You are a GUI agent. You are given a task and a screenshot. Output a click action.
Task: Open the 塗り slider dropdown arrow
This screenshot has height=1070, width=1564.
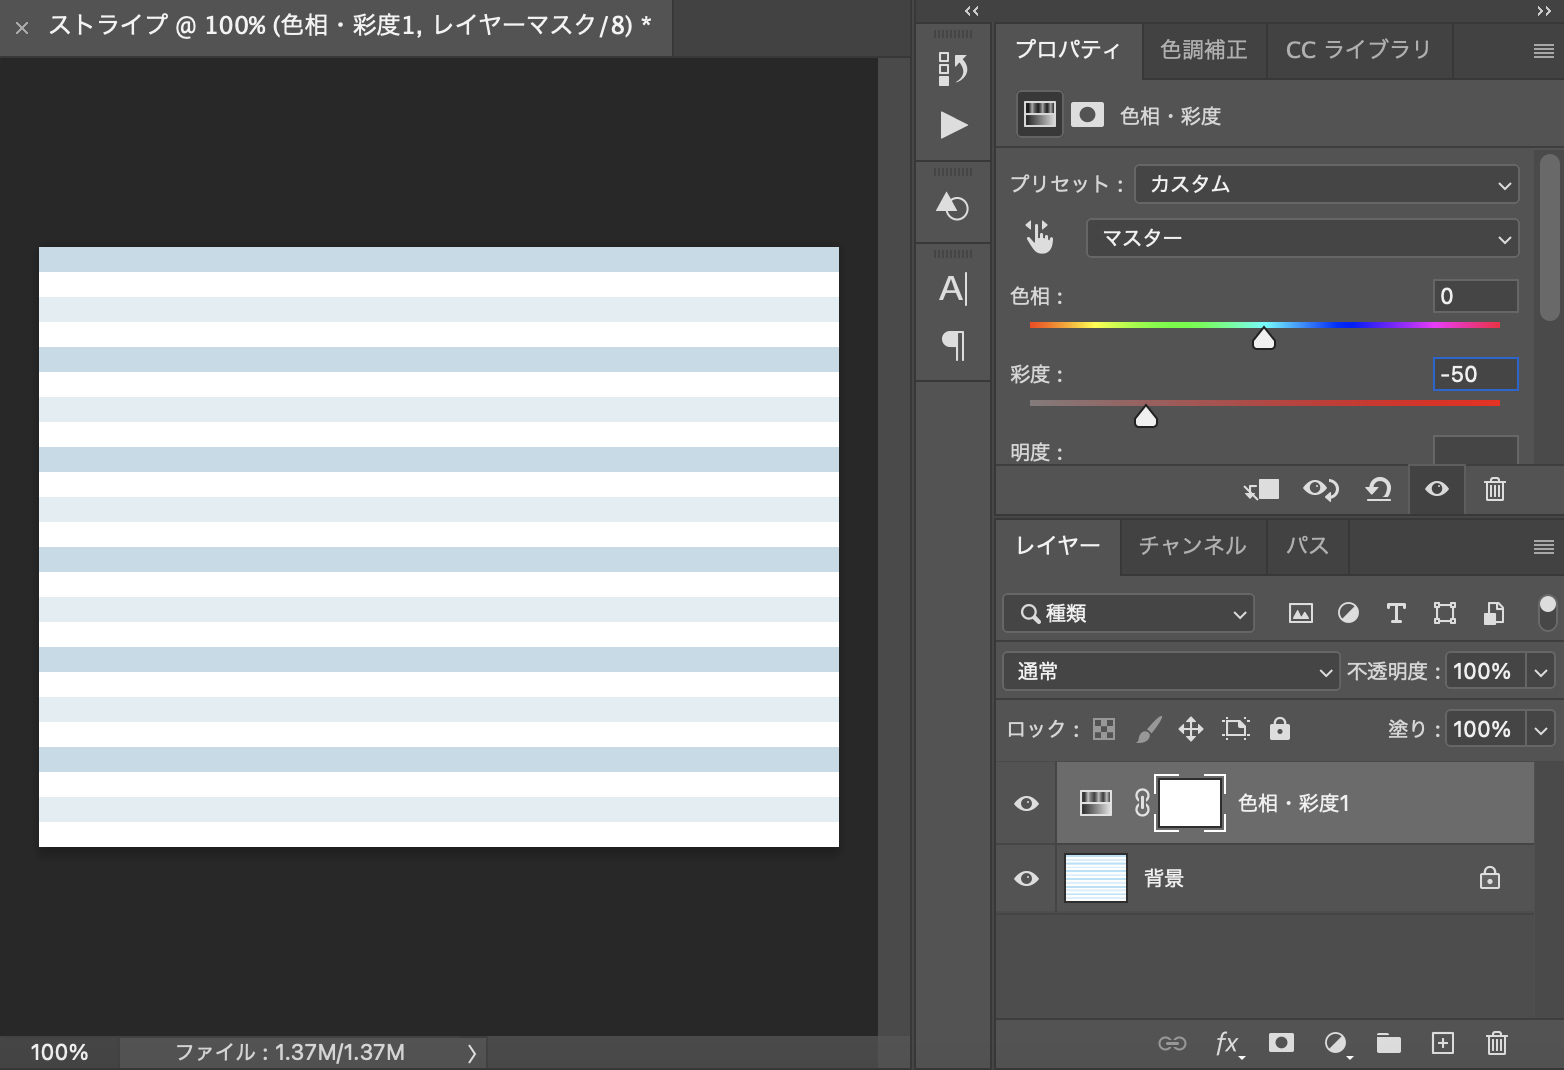[x=1541, y=729]
